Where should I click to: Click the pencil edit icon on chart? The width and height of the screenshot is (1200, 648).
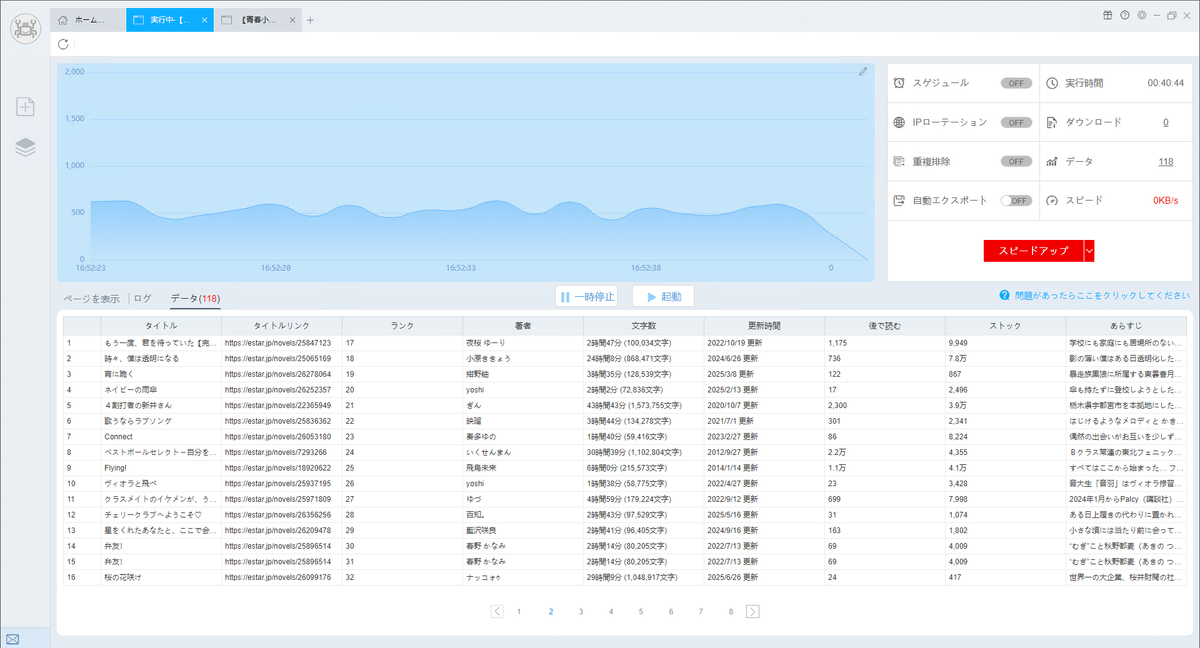(x=863, y=72)
